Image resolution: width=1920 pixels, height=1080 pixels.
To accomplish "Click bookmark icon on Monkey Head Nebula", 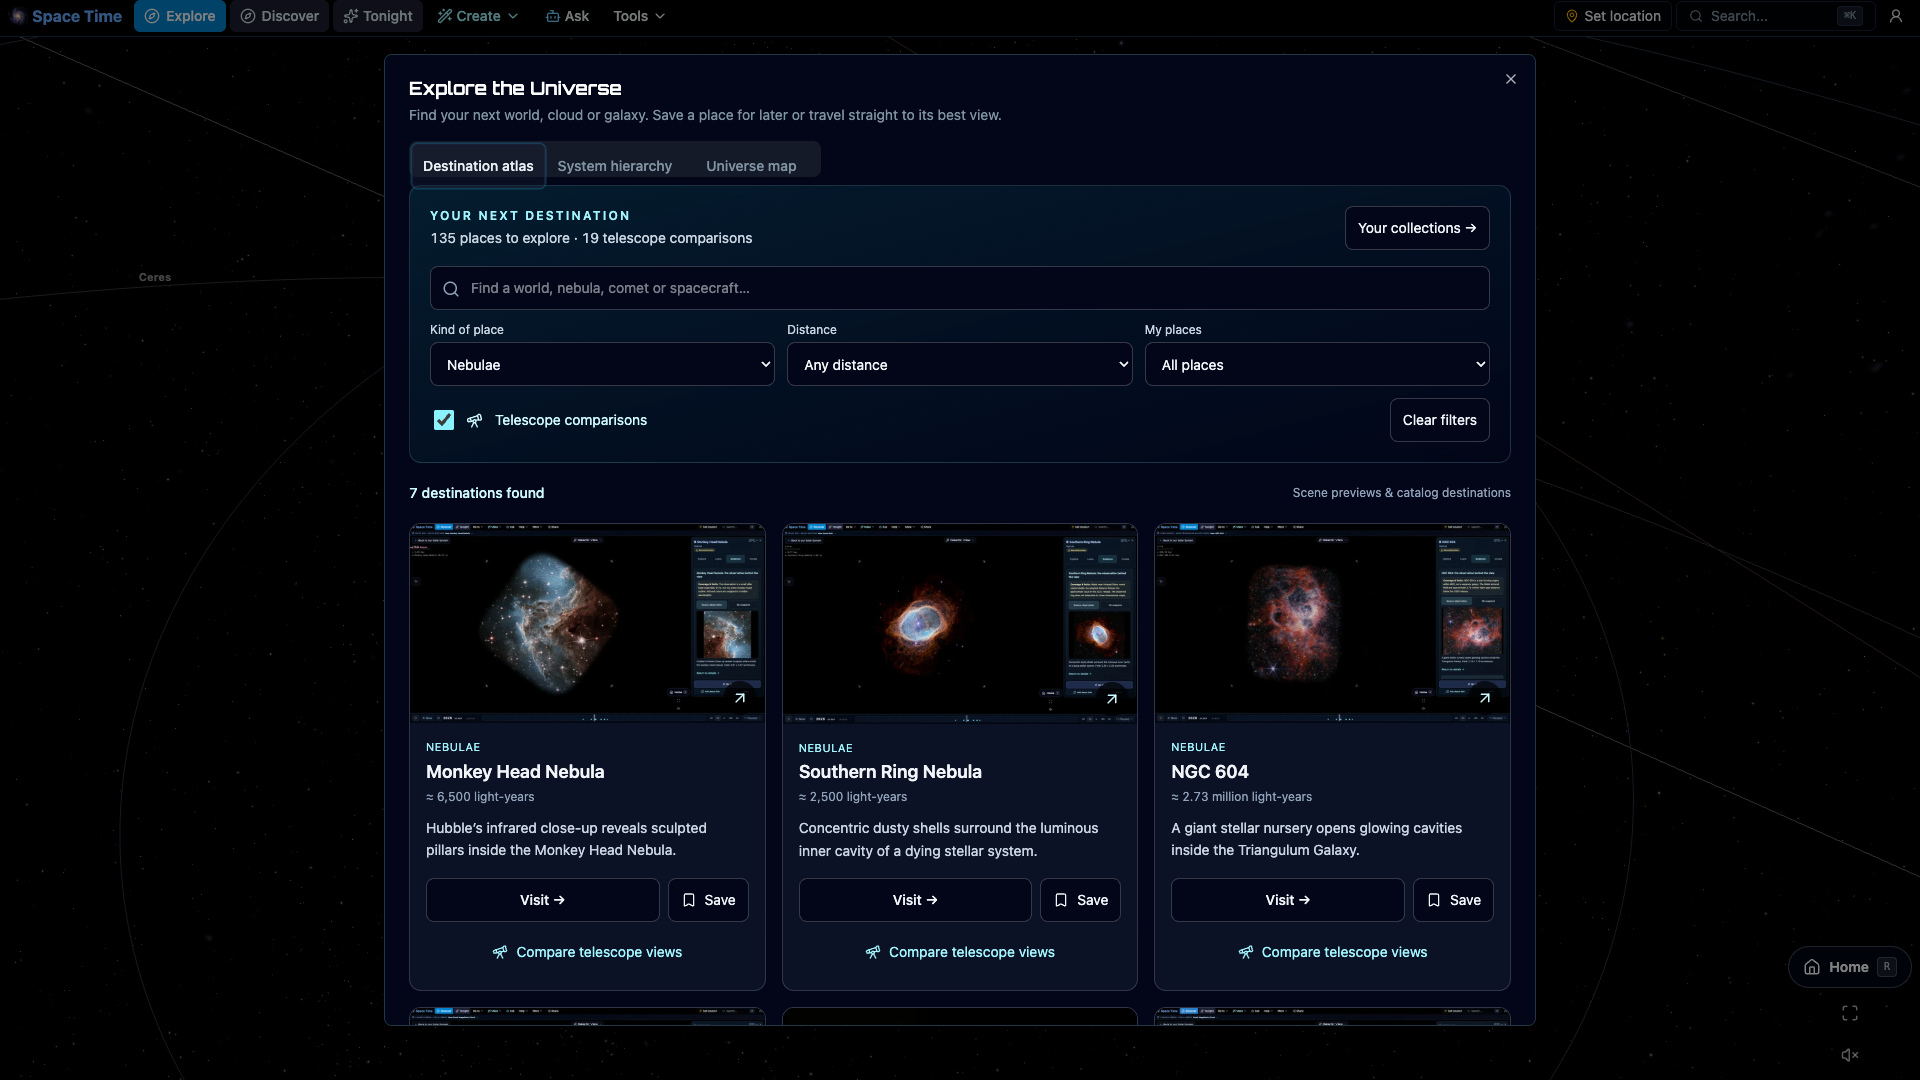I will click(689, 900).
